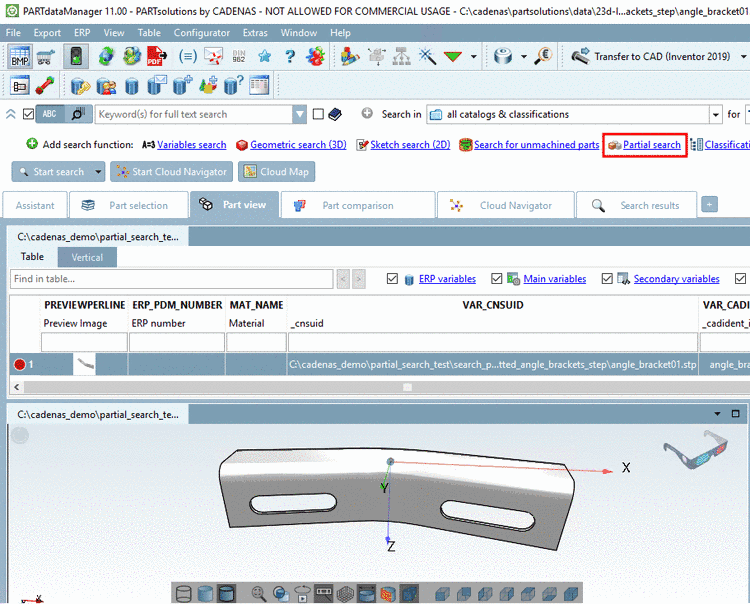Click the database with envelope icon

tap(157, 86)
